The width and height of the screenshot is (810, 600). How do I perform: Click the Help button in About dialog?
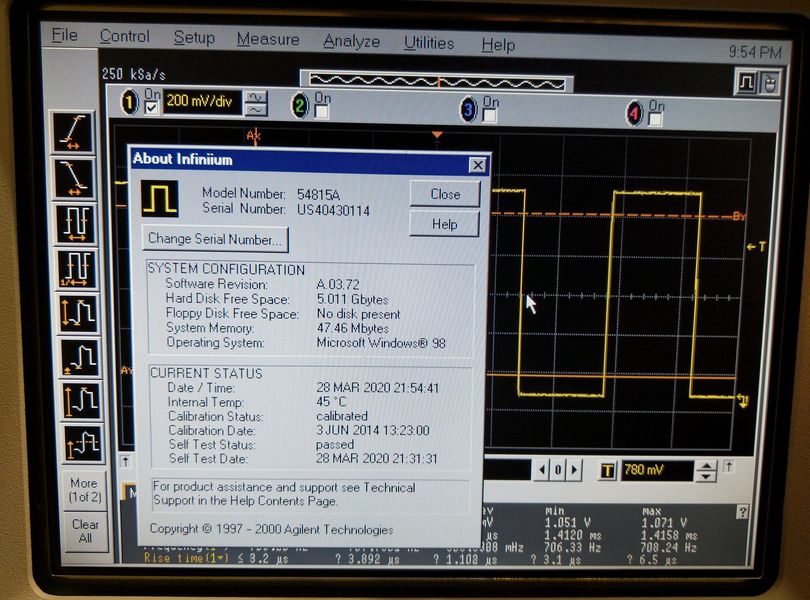click(x=444, y=224)
